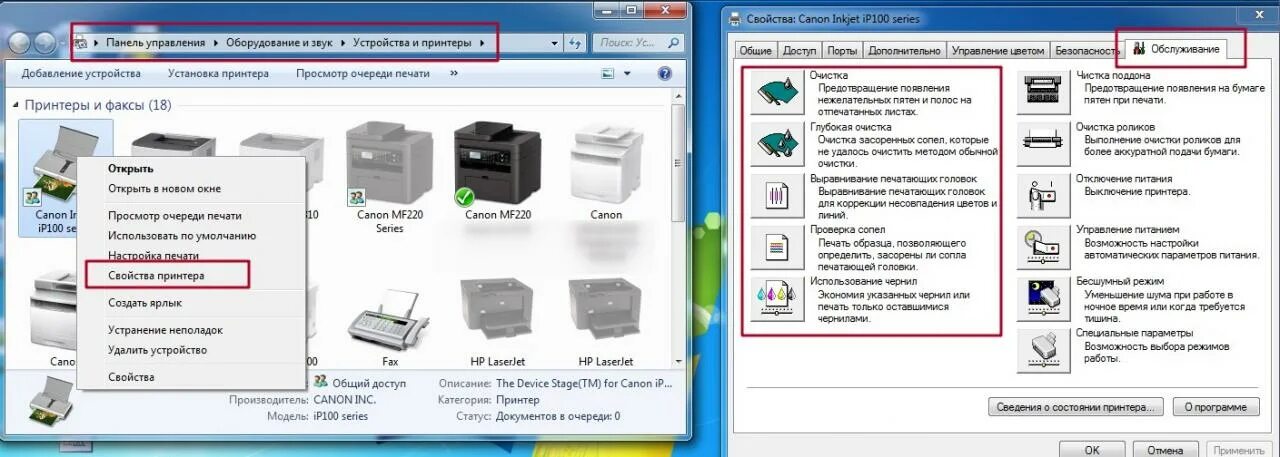
Task: Select the white Canon printer icon
Action: click(x=606, y=166)
